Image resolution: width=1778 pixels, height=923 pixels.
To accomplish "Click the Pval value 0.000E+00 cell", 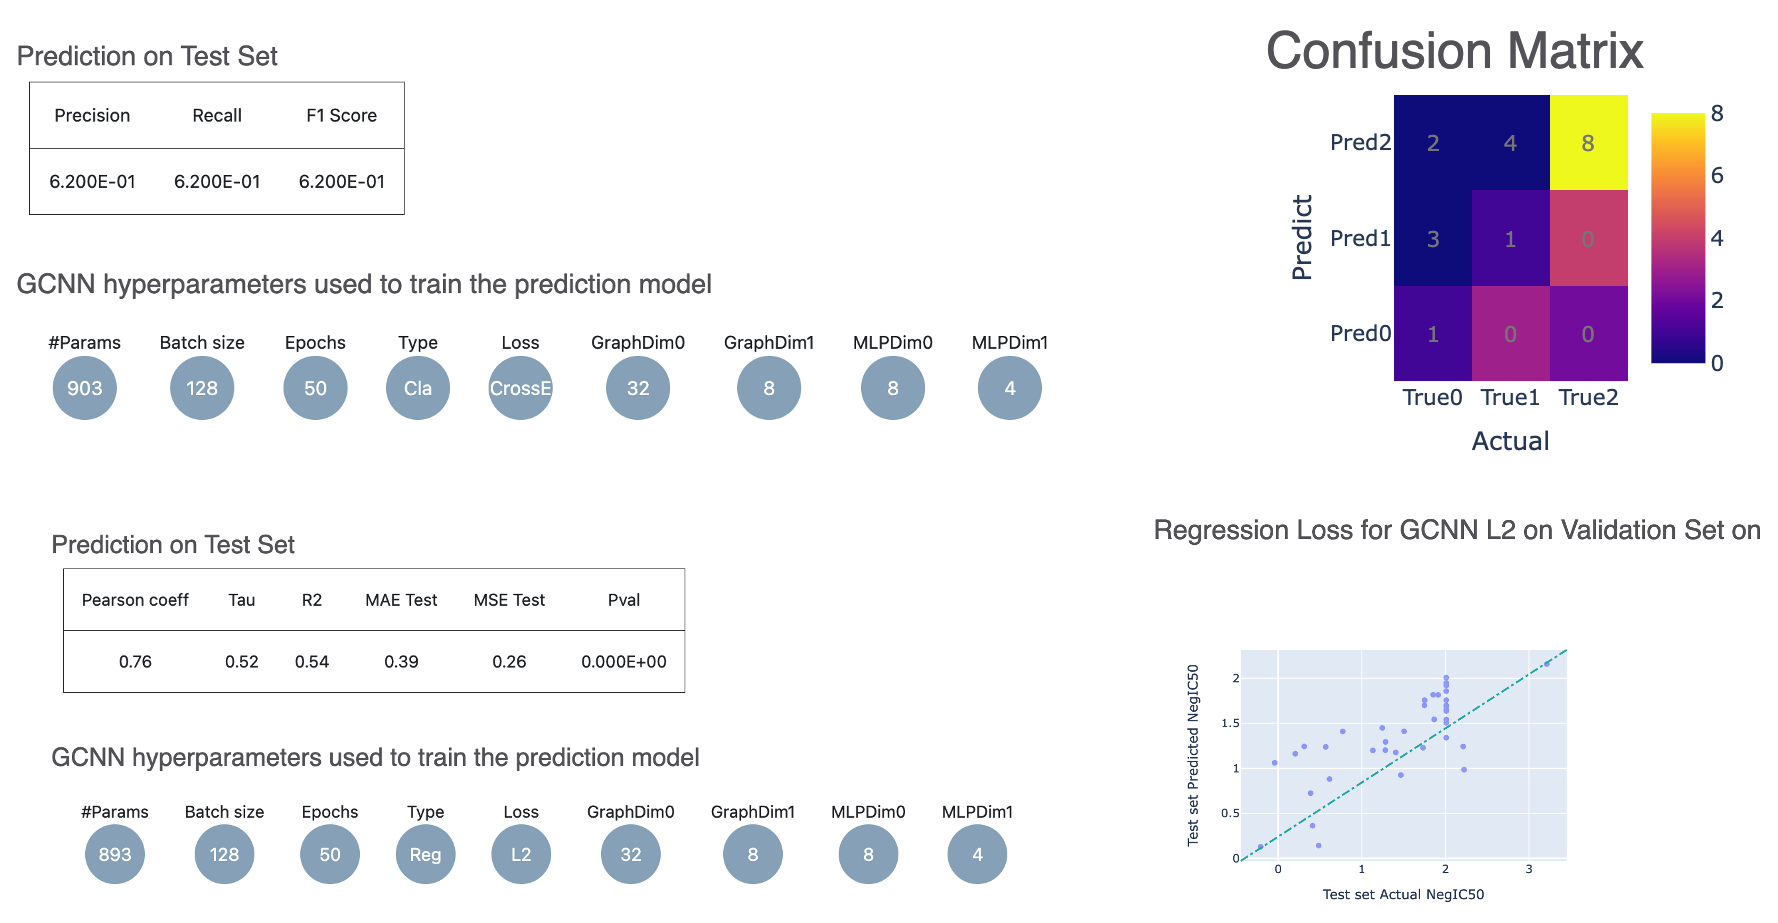I will (623, 662).
